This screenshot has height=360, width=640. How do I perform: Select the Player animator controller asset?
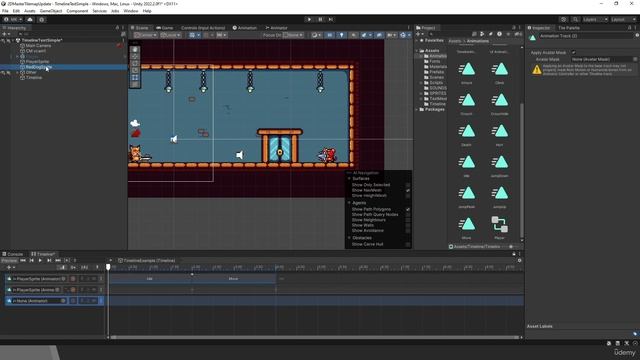click(x=500, y=227)
